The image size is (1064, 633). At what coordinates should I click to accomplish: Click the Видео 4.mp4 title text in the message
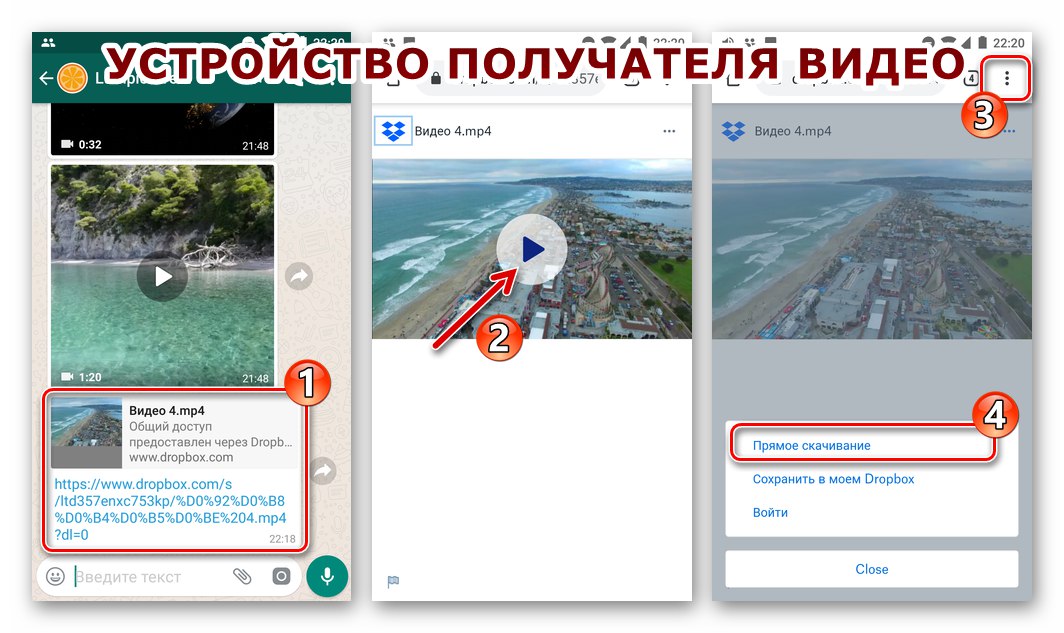tap(167, 410)
